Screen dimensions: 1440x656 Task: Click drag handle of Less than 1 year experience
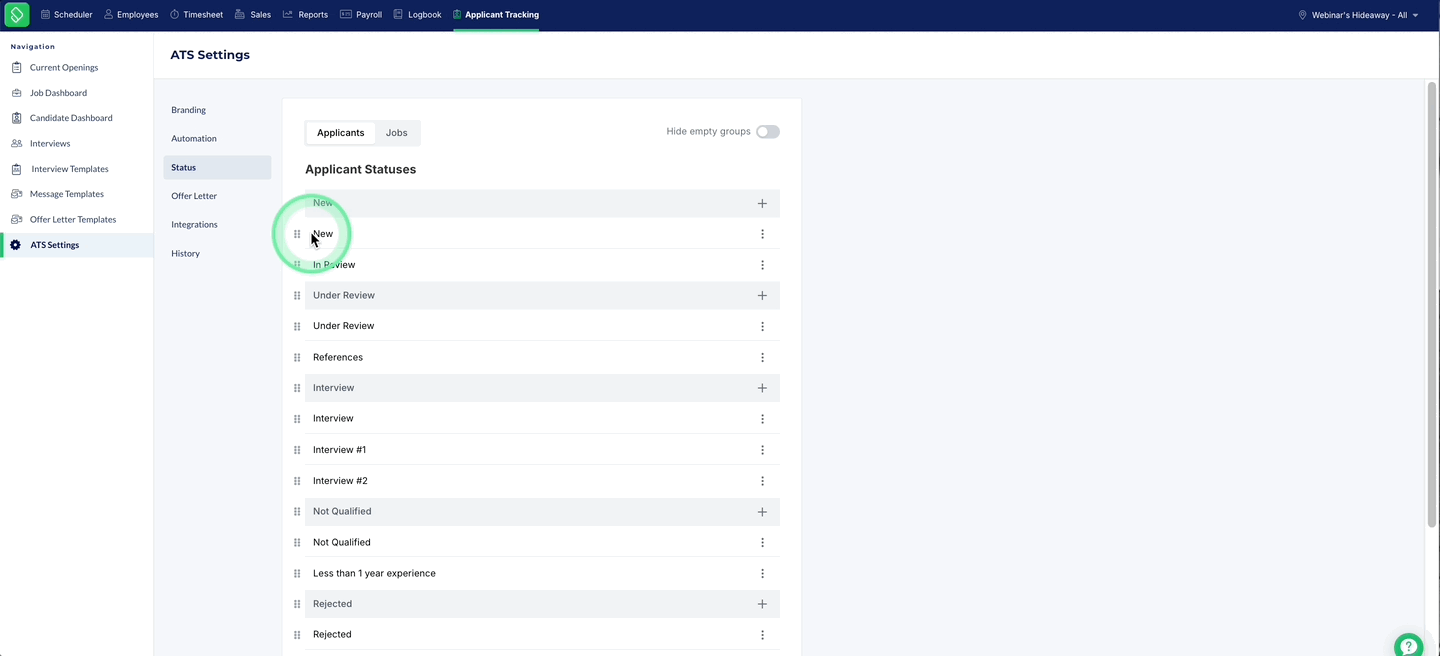297,574
